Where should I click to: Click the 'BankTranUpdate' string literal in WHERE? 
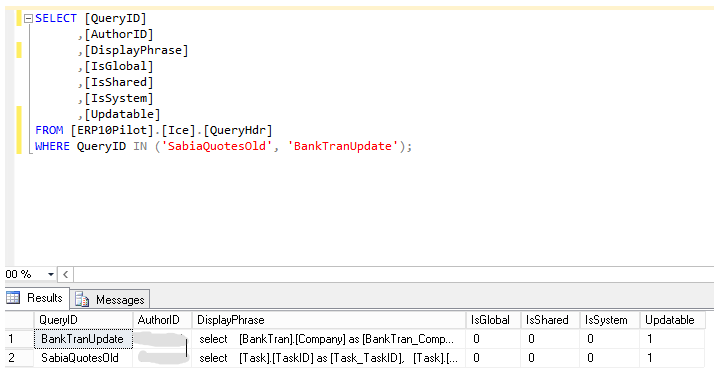tap(342, 147)
